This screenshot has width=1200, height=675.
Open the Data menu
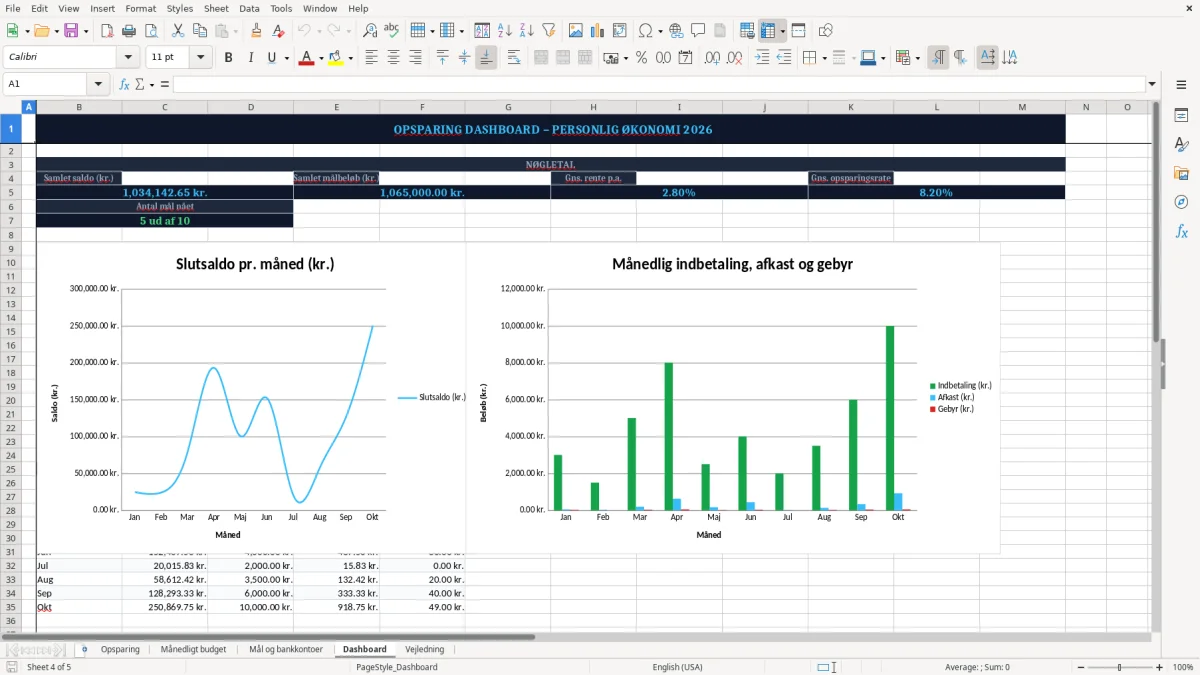[x=249, y=8]
